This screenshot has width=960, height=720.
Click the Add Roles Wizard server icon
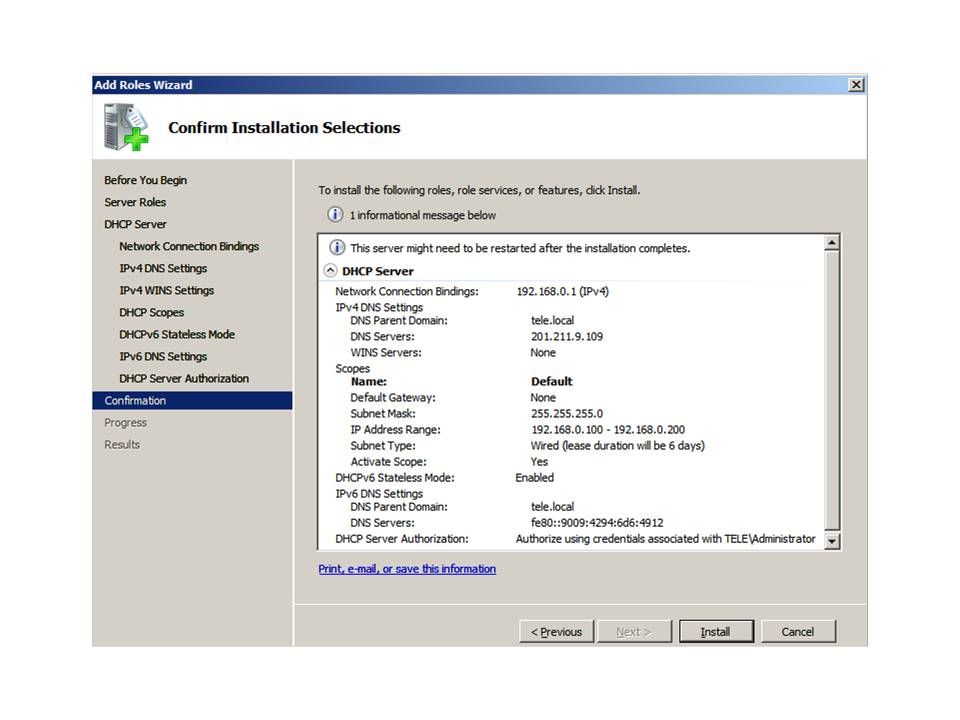[126, 127]
